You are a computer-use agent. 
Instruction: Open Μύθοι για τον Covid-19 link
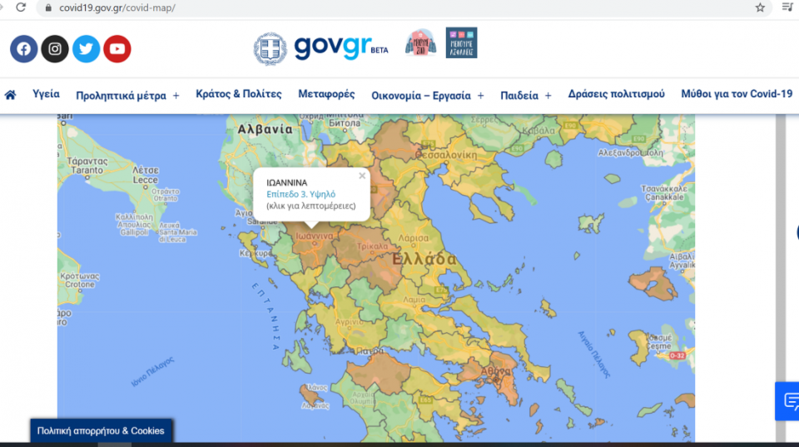click(x=736, y=94)
